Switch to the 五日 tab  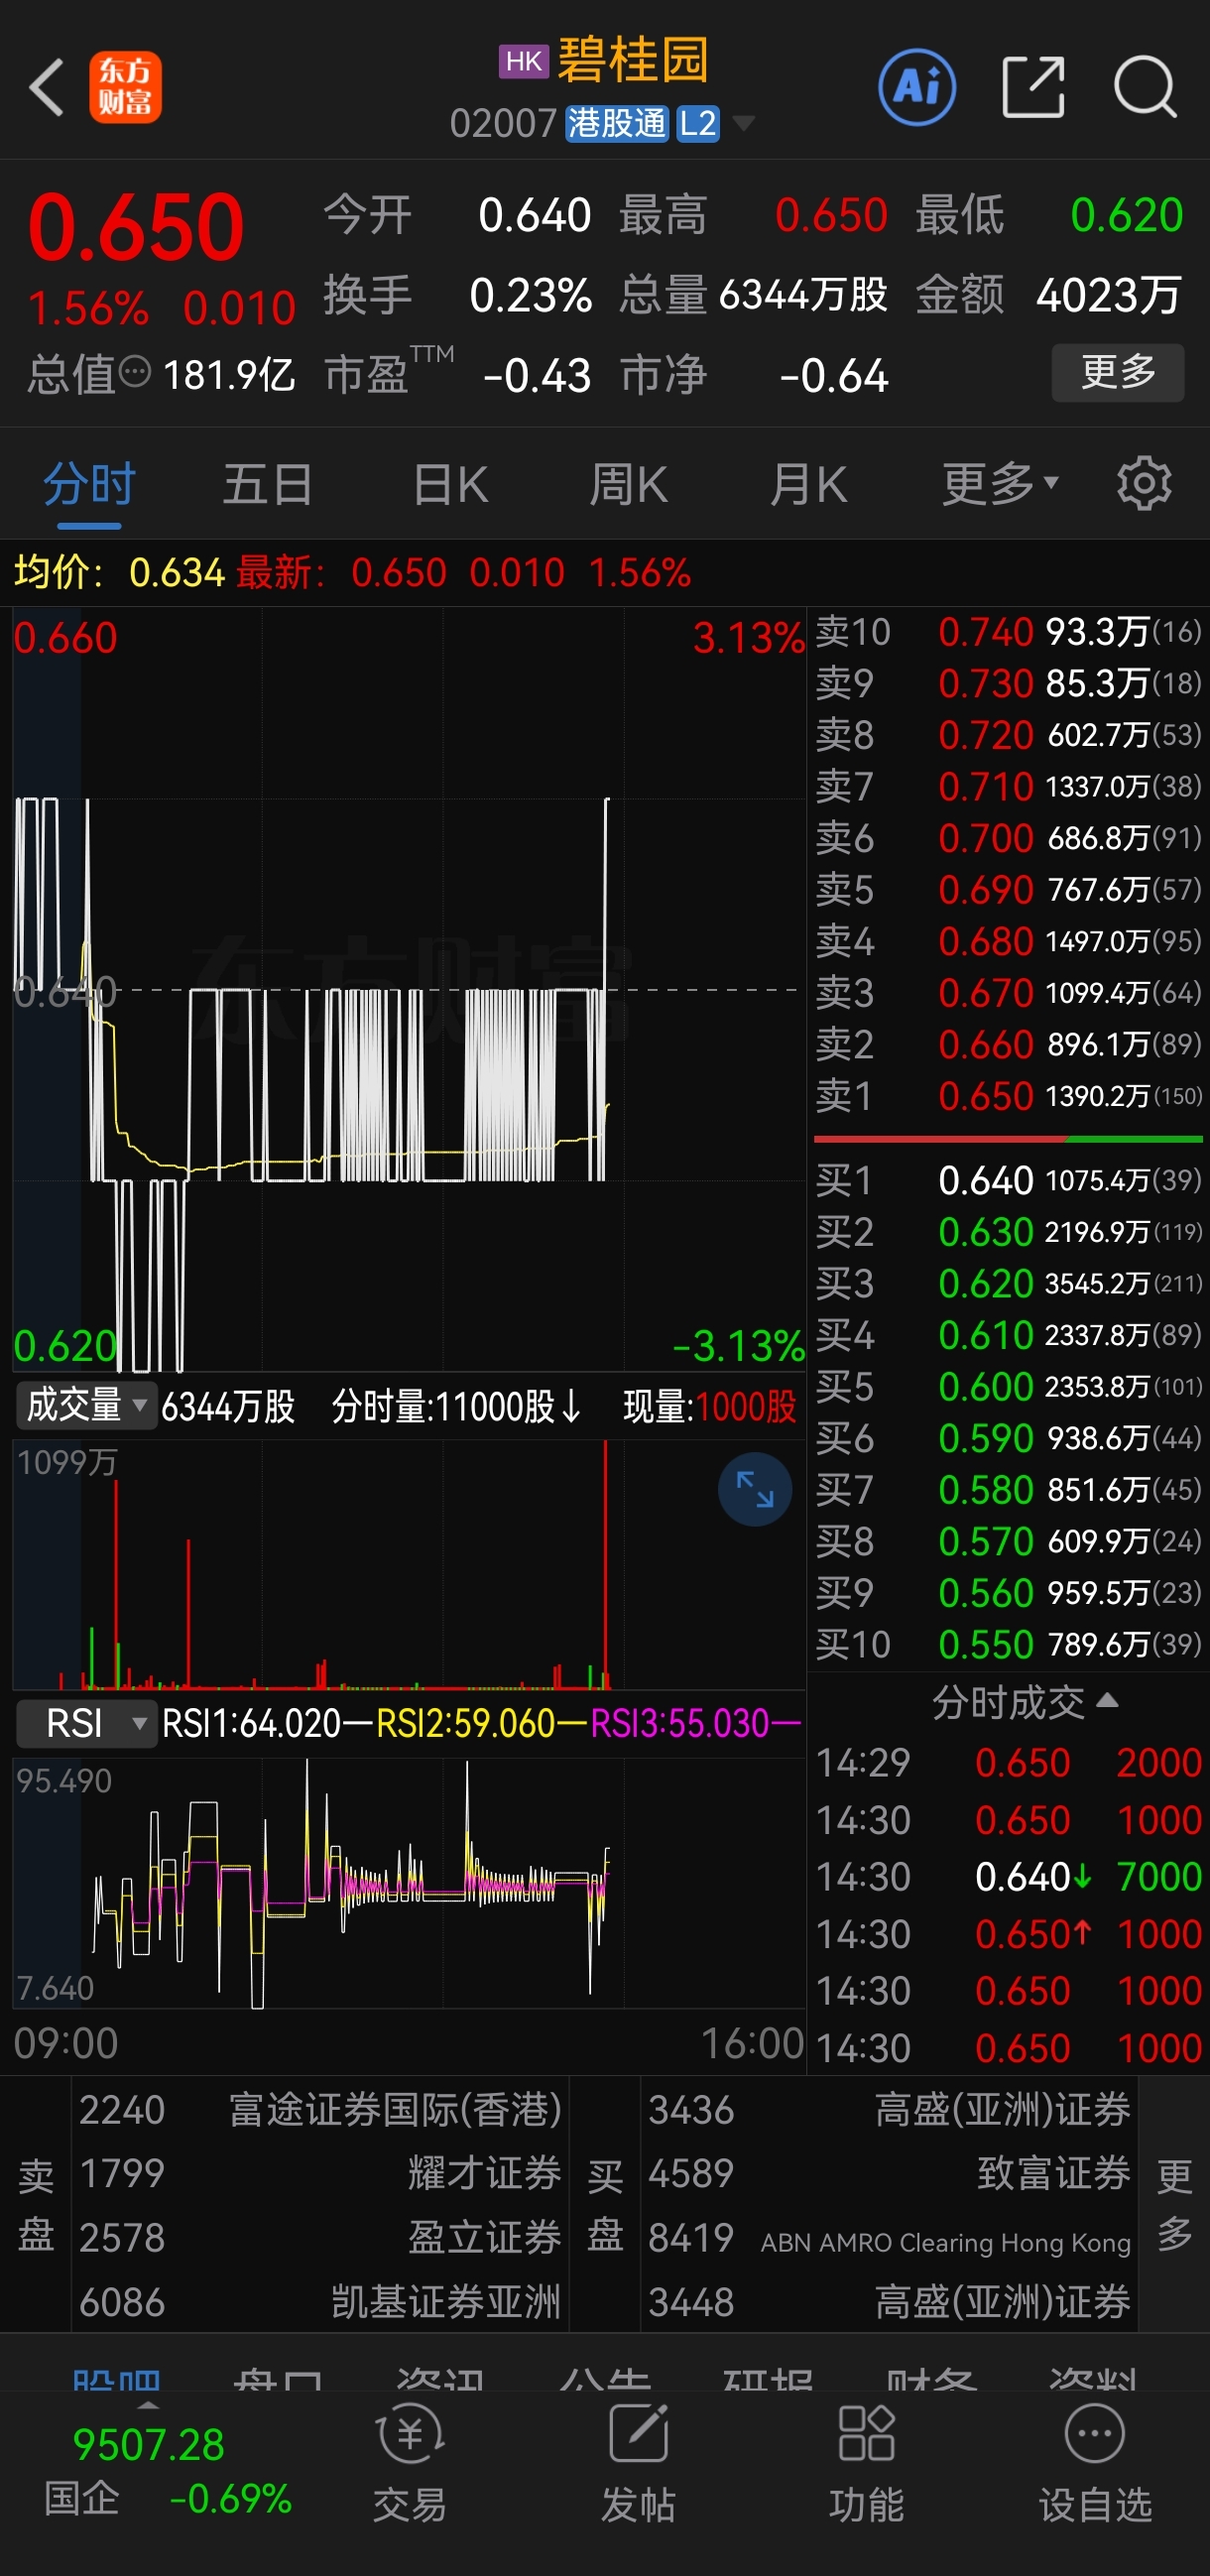pos(267,484)
